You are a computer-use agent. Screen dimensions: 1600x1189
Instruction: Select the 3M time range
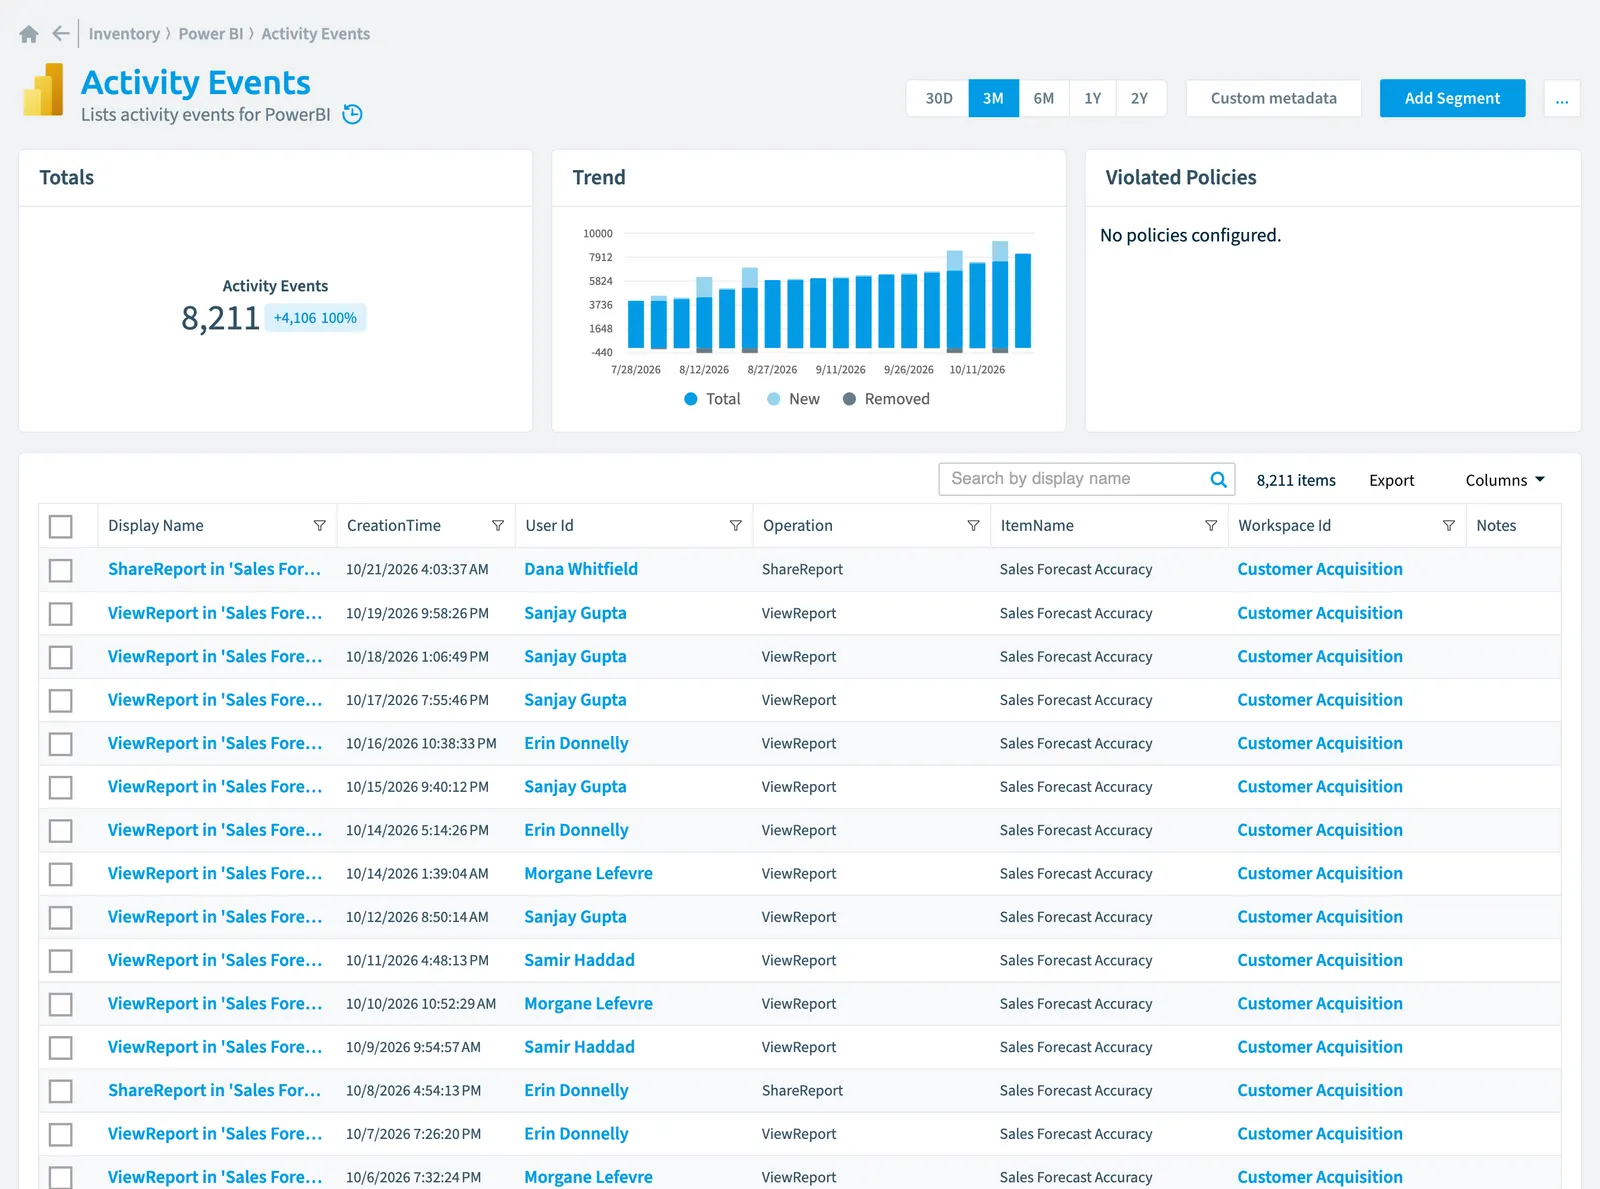pyautogui.click(x=993, y=98)
